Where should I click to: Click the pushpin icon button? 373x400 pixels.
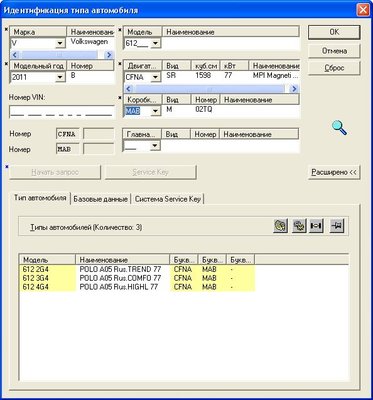coord(338,226)
